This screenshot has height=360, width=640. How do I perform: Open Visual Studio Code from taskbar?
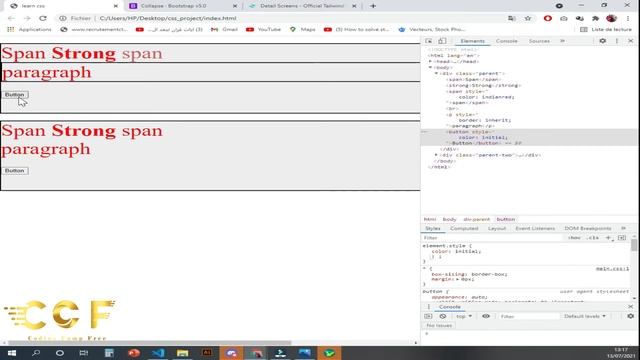[158, 353]
